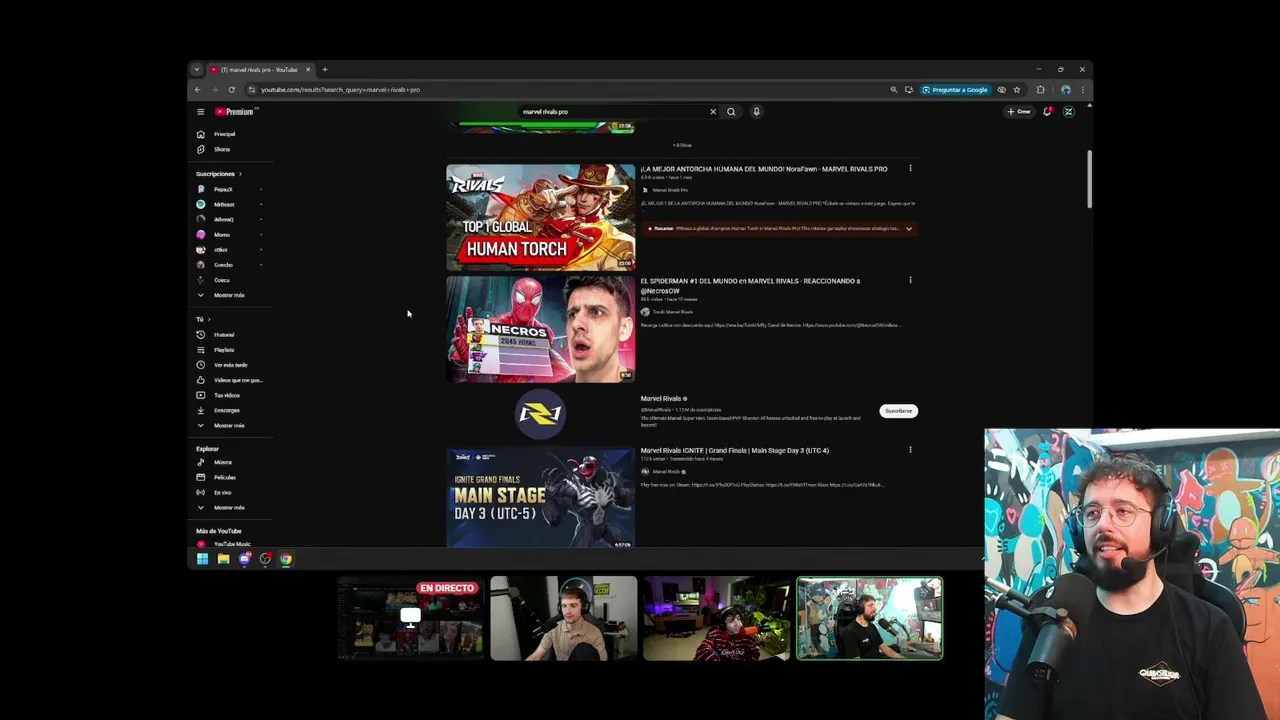Open El Spiderman #1 del mundo title
The height and width of the screenshot is (720, 1280).
750,286
